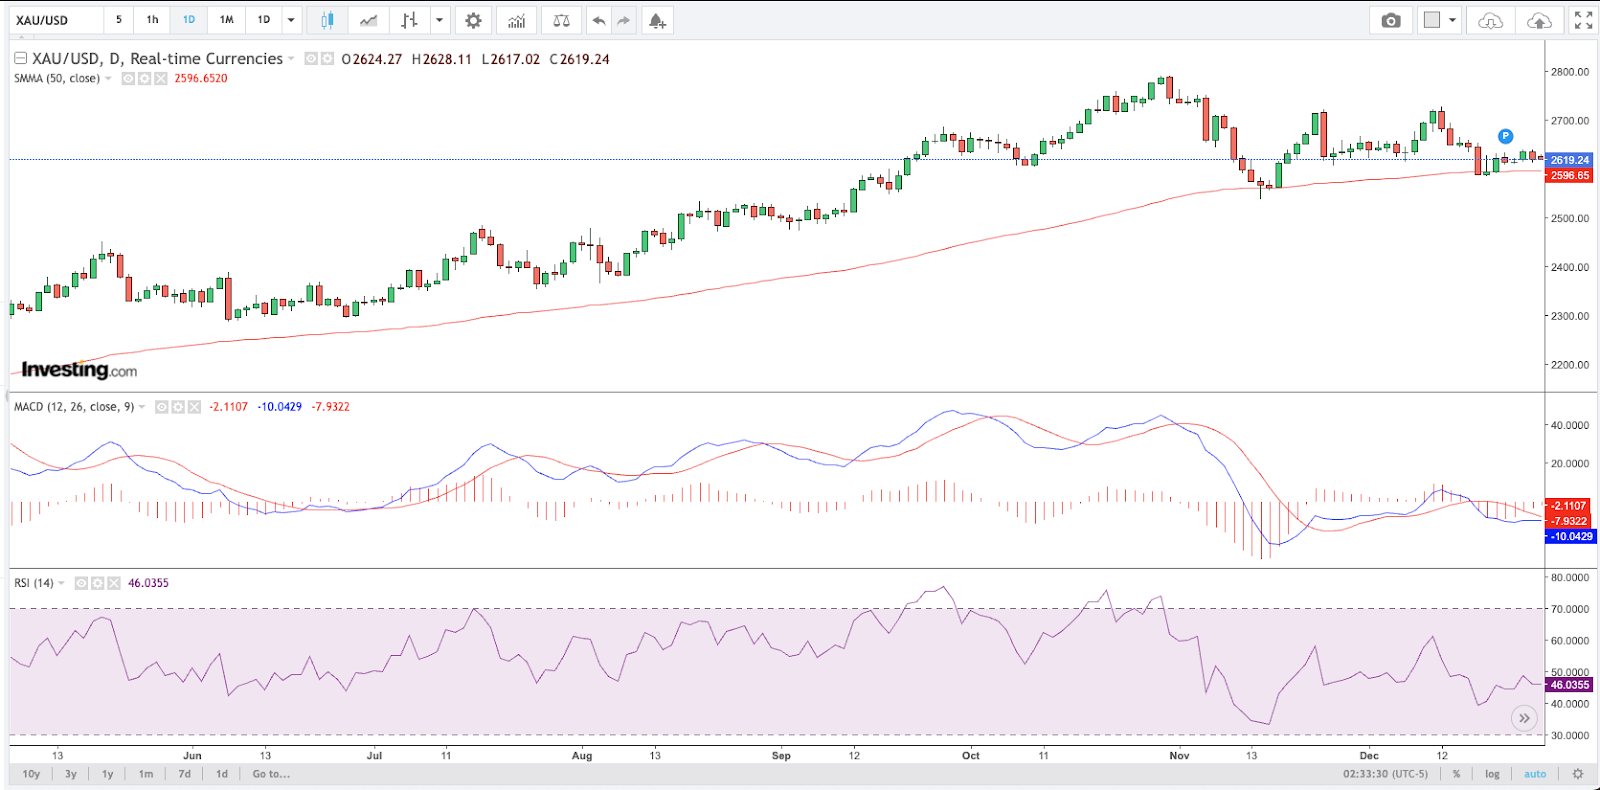Screen dimensions: 1600x790
Task: Enter fullscreen mode
Action: (1583, 20)
